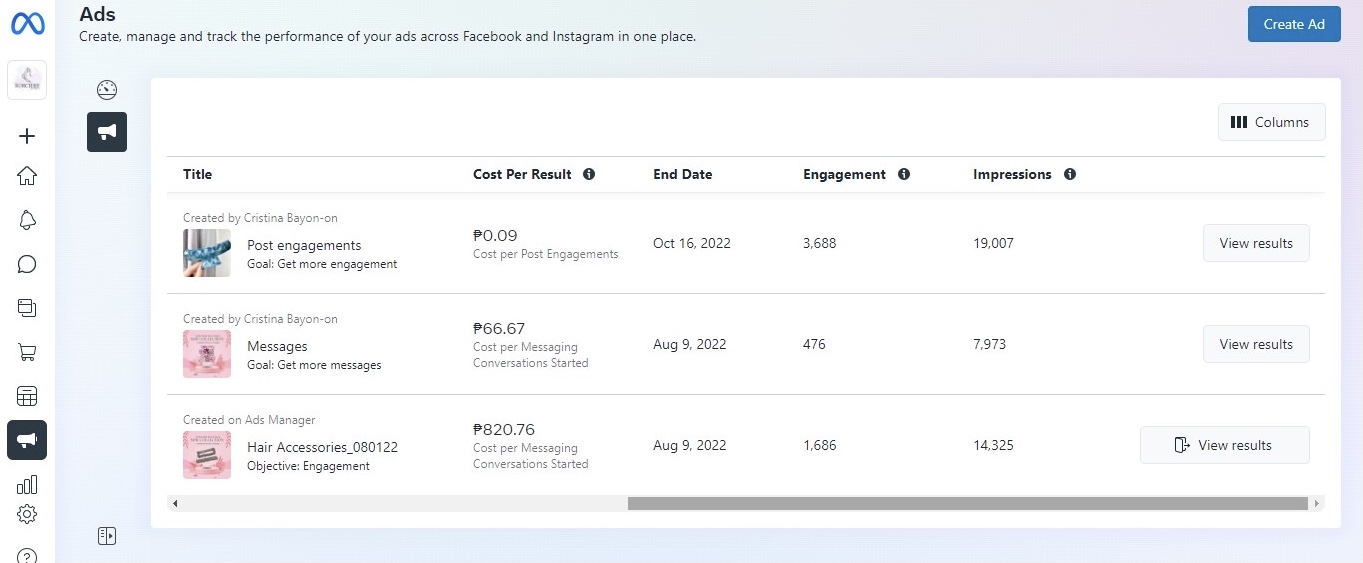Open the Messages ad thumbnail image

tap(207, 354)
